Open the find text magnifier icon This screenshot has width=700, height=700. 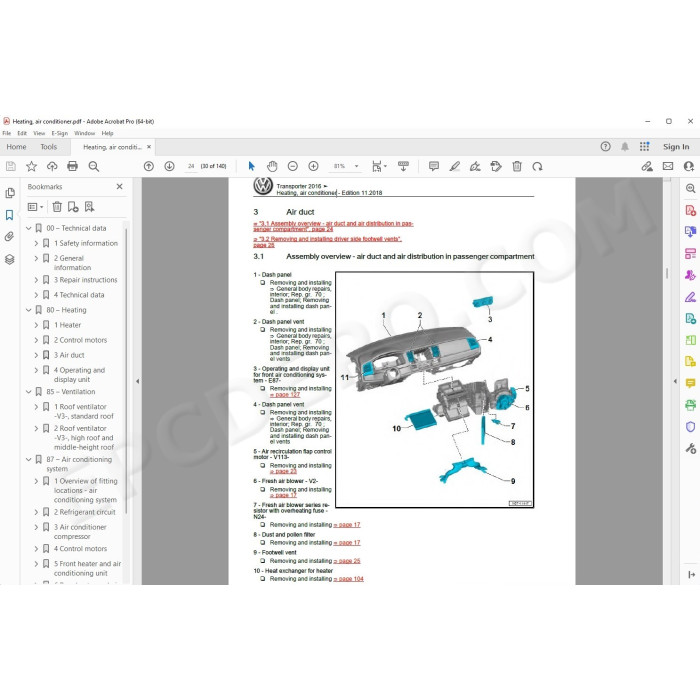coord(94,167)
